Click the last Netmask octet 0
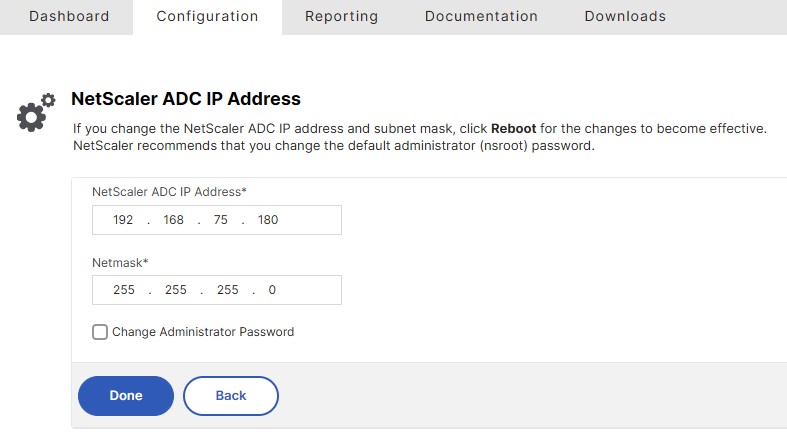The image size is (787, 438). (x=272, y=290)
